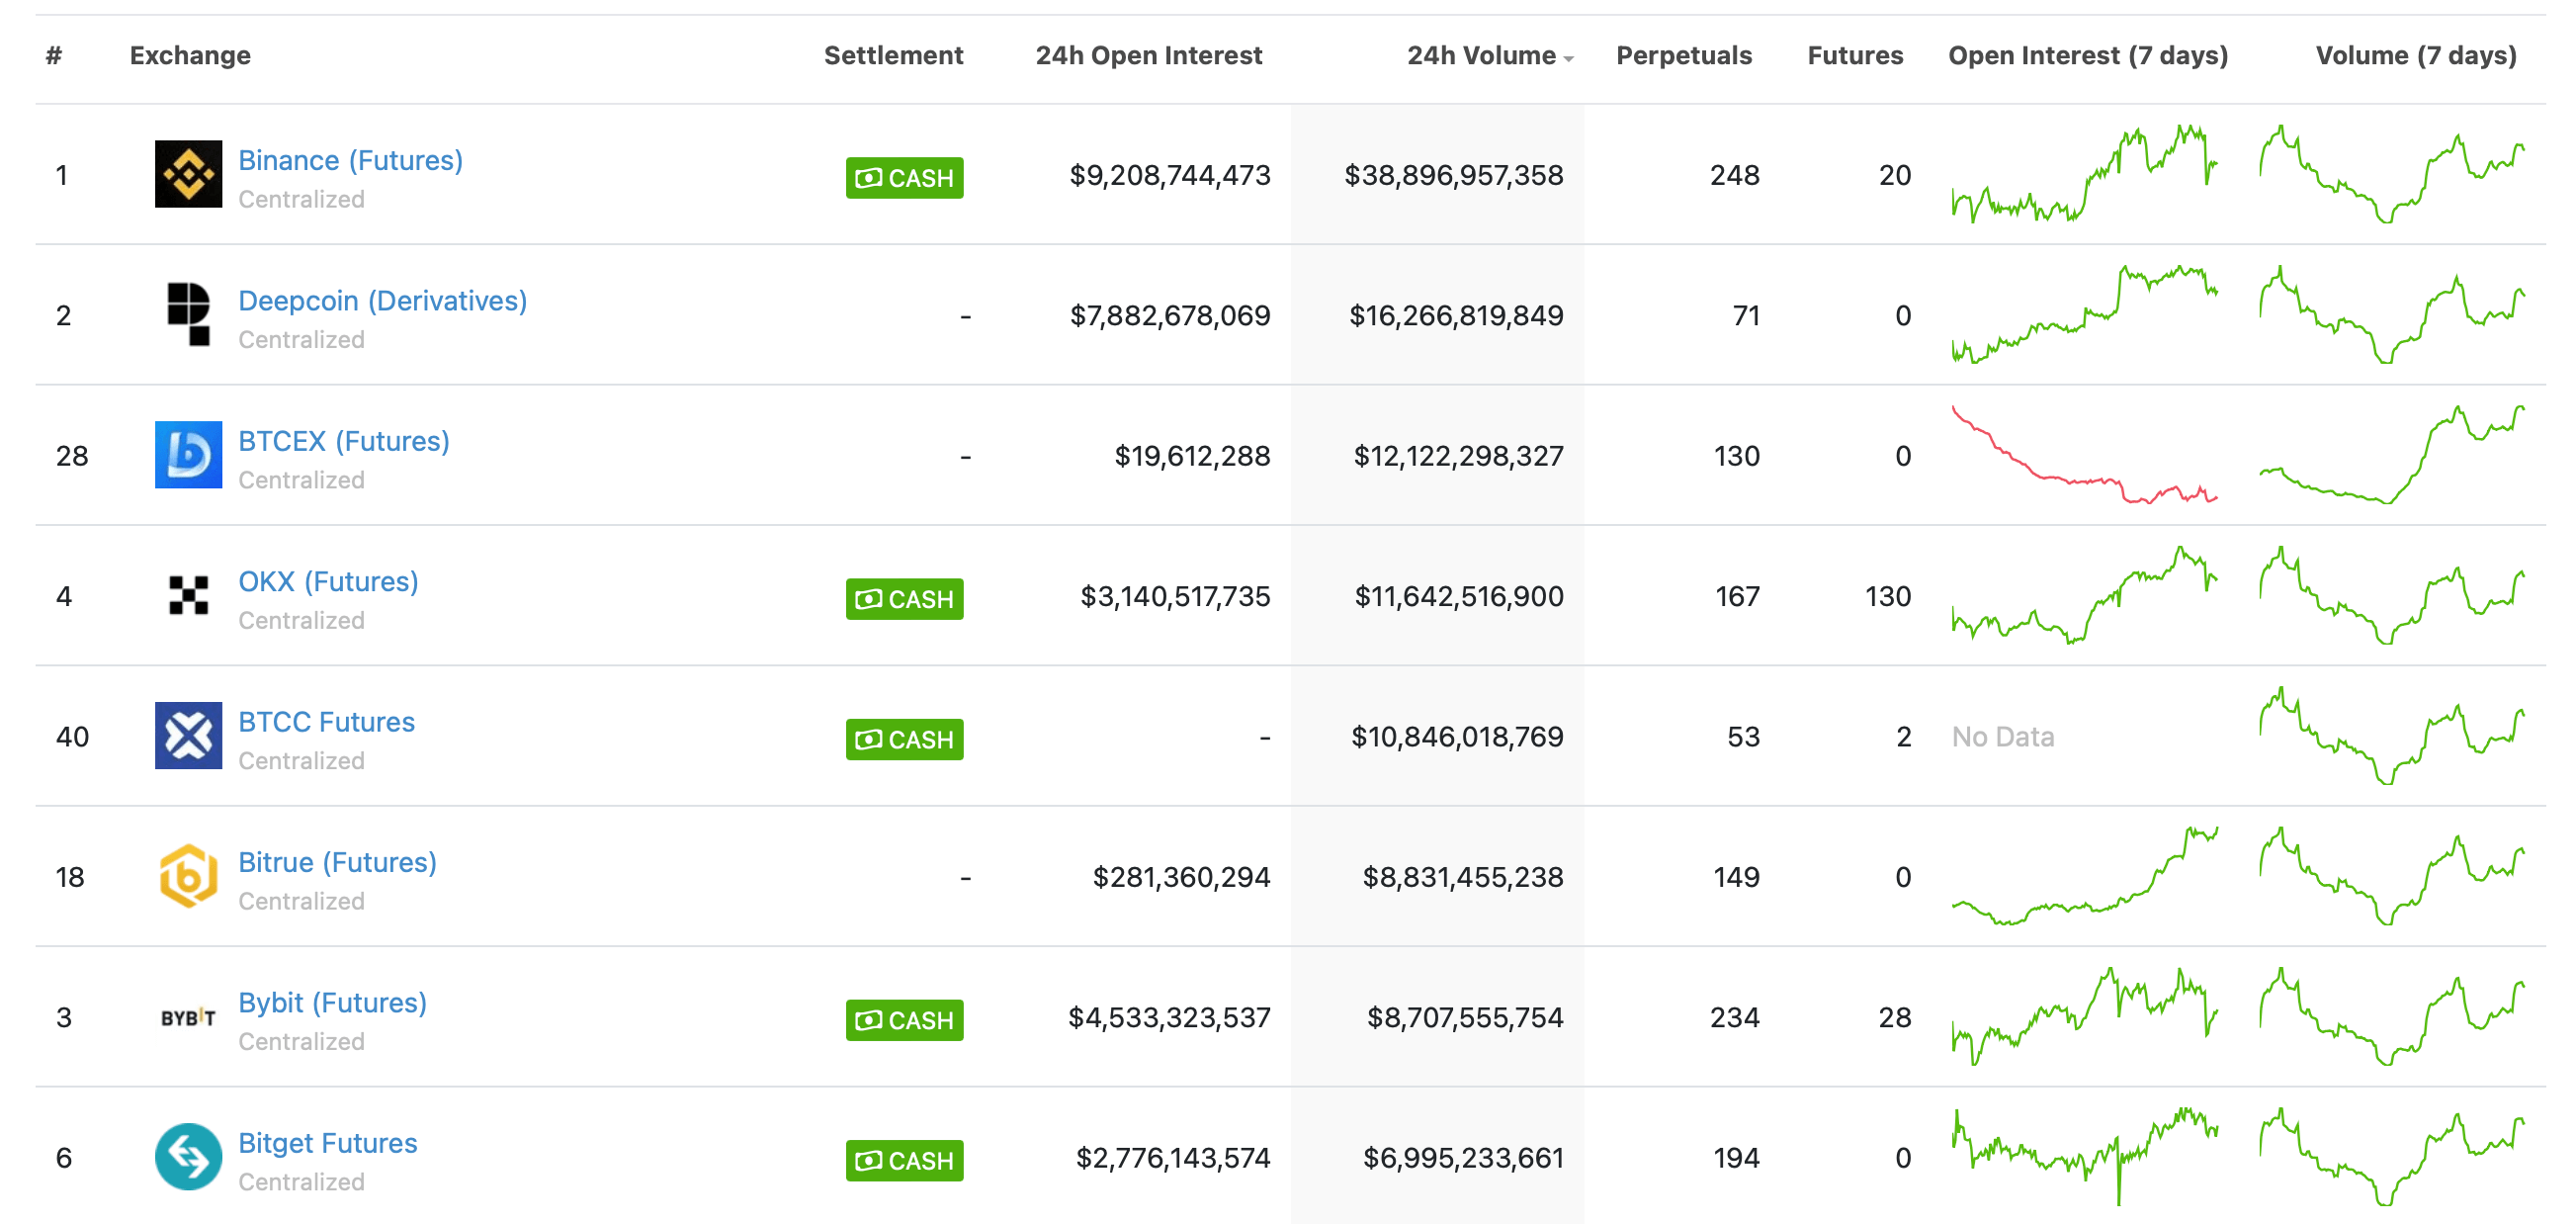The width and height of the screenshot is (2576, 1224).
Task: Click BTCEX 24h volume $12,122,298,327
Action: click(x=1458, y=456)
